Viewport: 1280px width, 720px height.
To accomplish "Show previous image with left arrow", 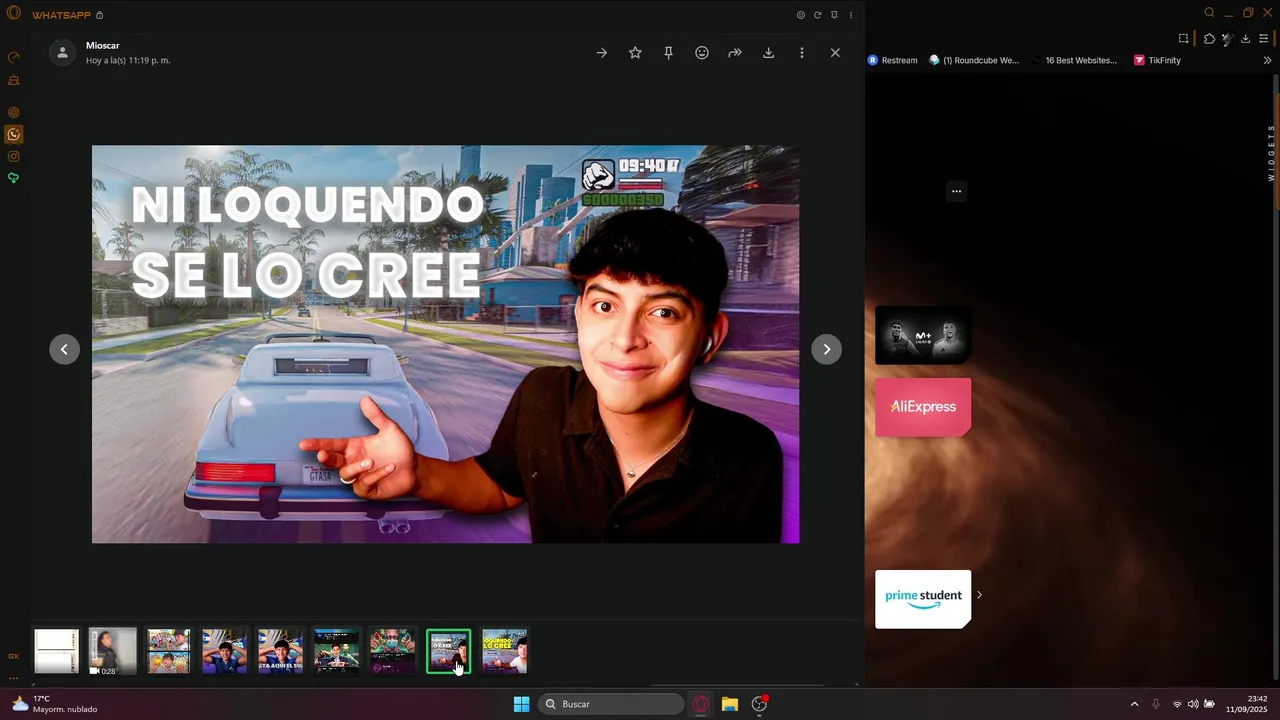I will pos(64,349).
